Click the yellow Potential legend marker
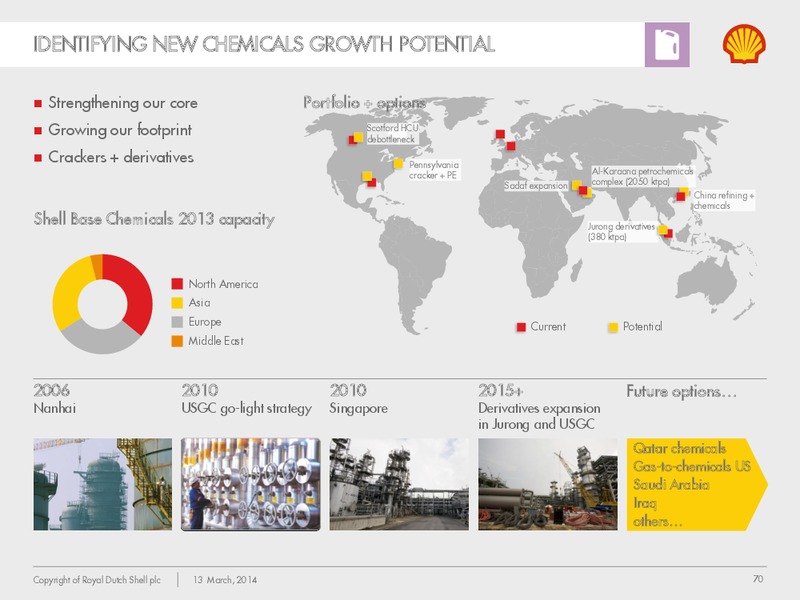The width and height of the screenshot is (800, 600). [x=613, y=327]
